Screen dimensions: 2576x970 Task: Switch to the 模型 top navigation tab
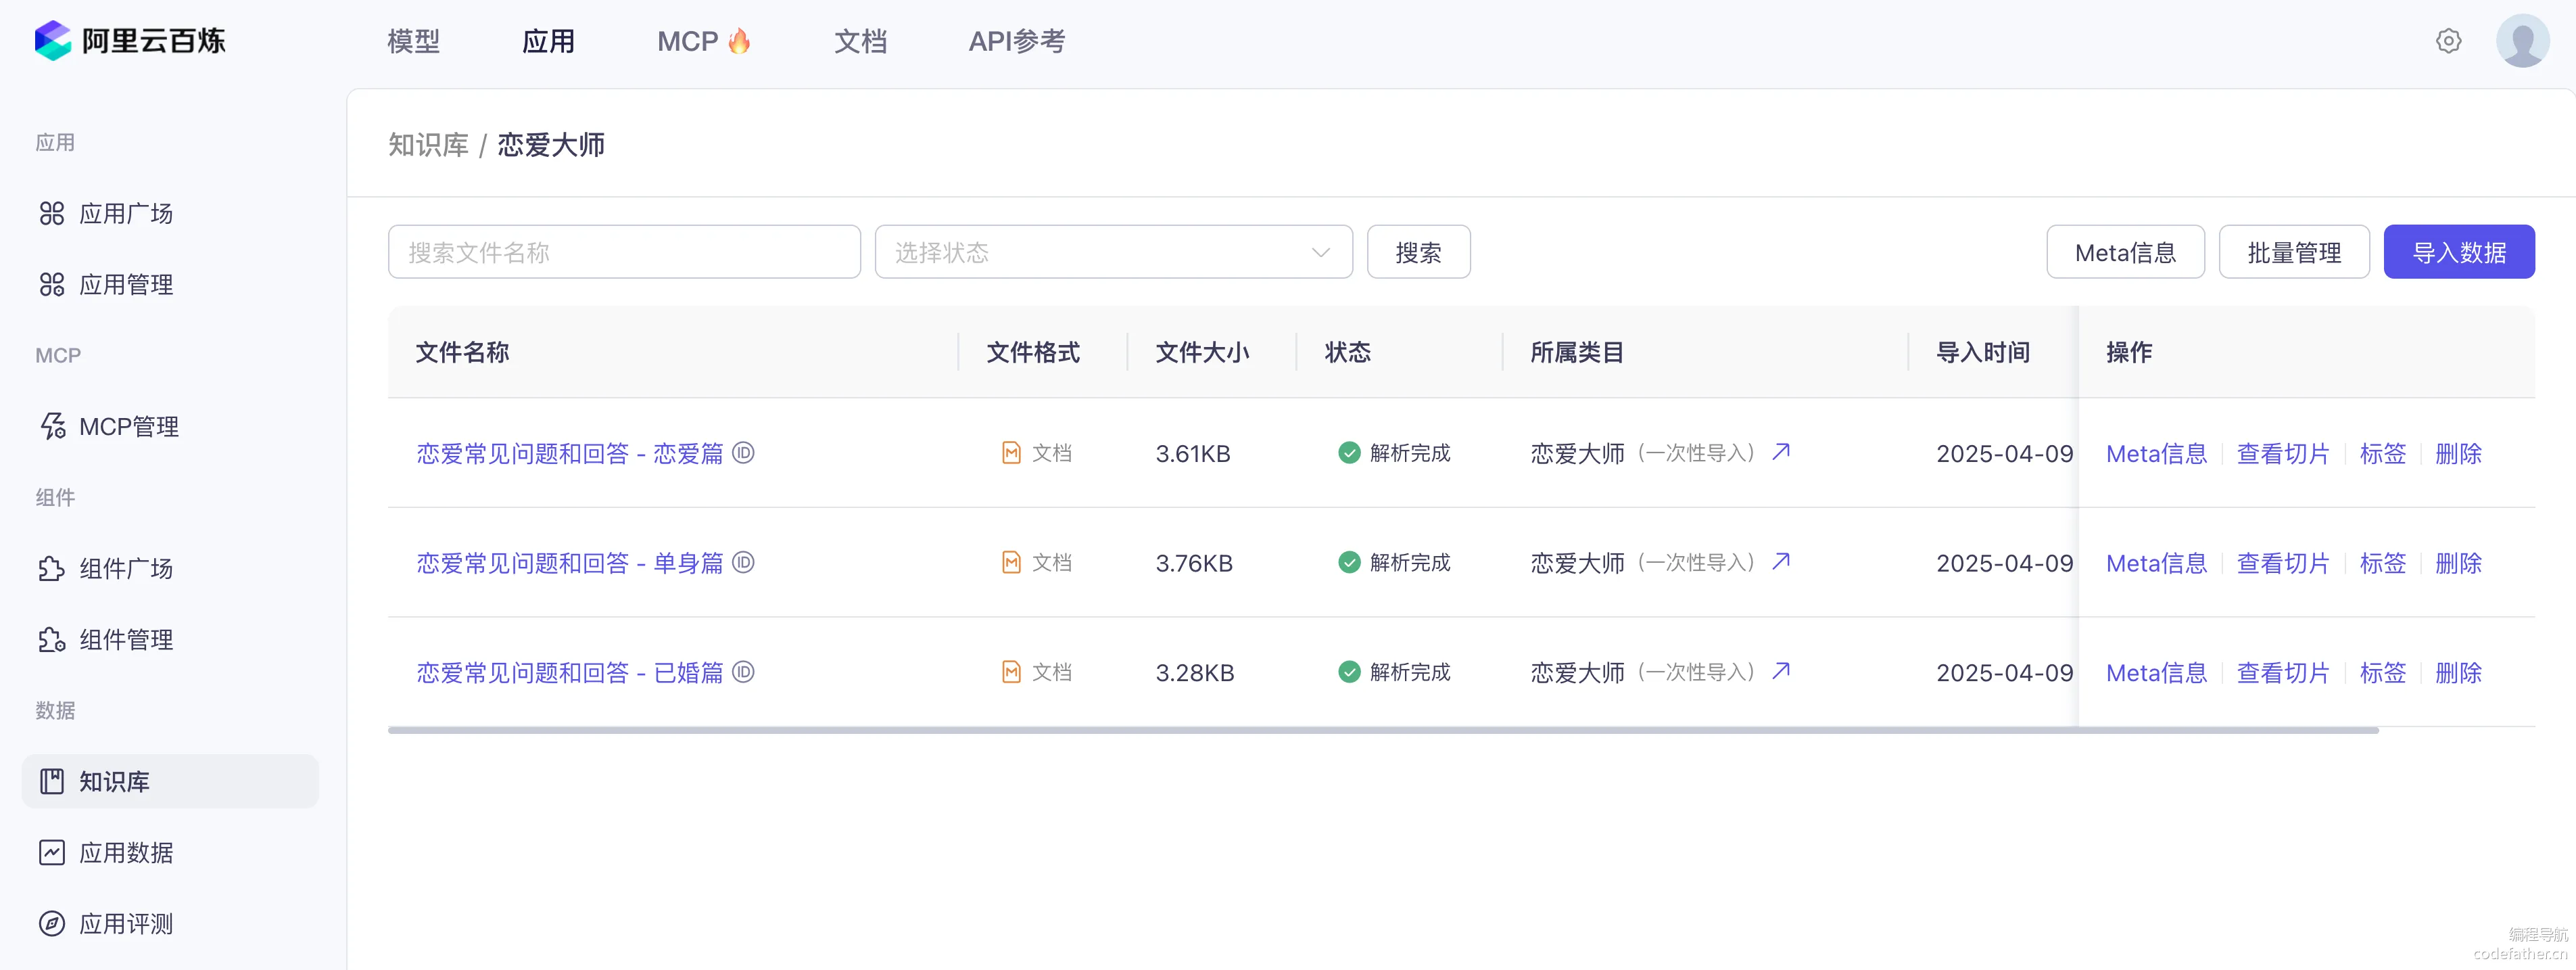click(413, 41)
